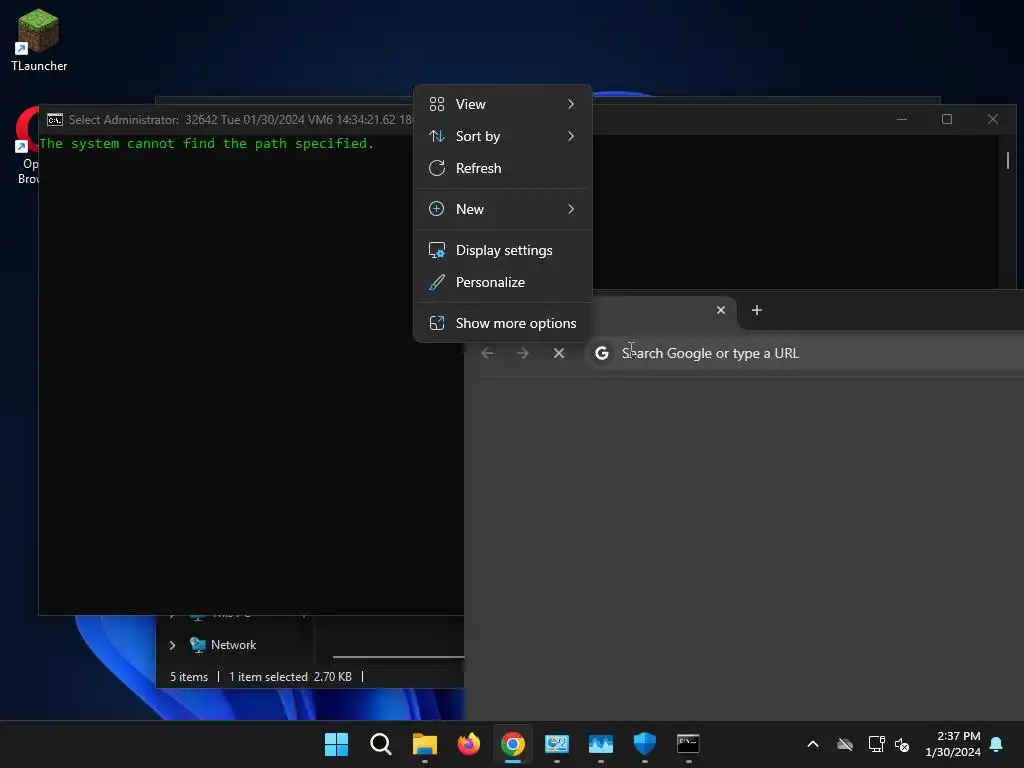Open Windows Security shield on taskbar
1024x768 pixels.
[x=645, y=744]
